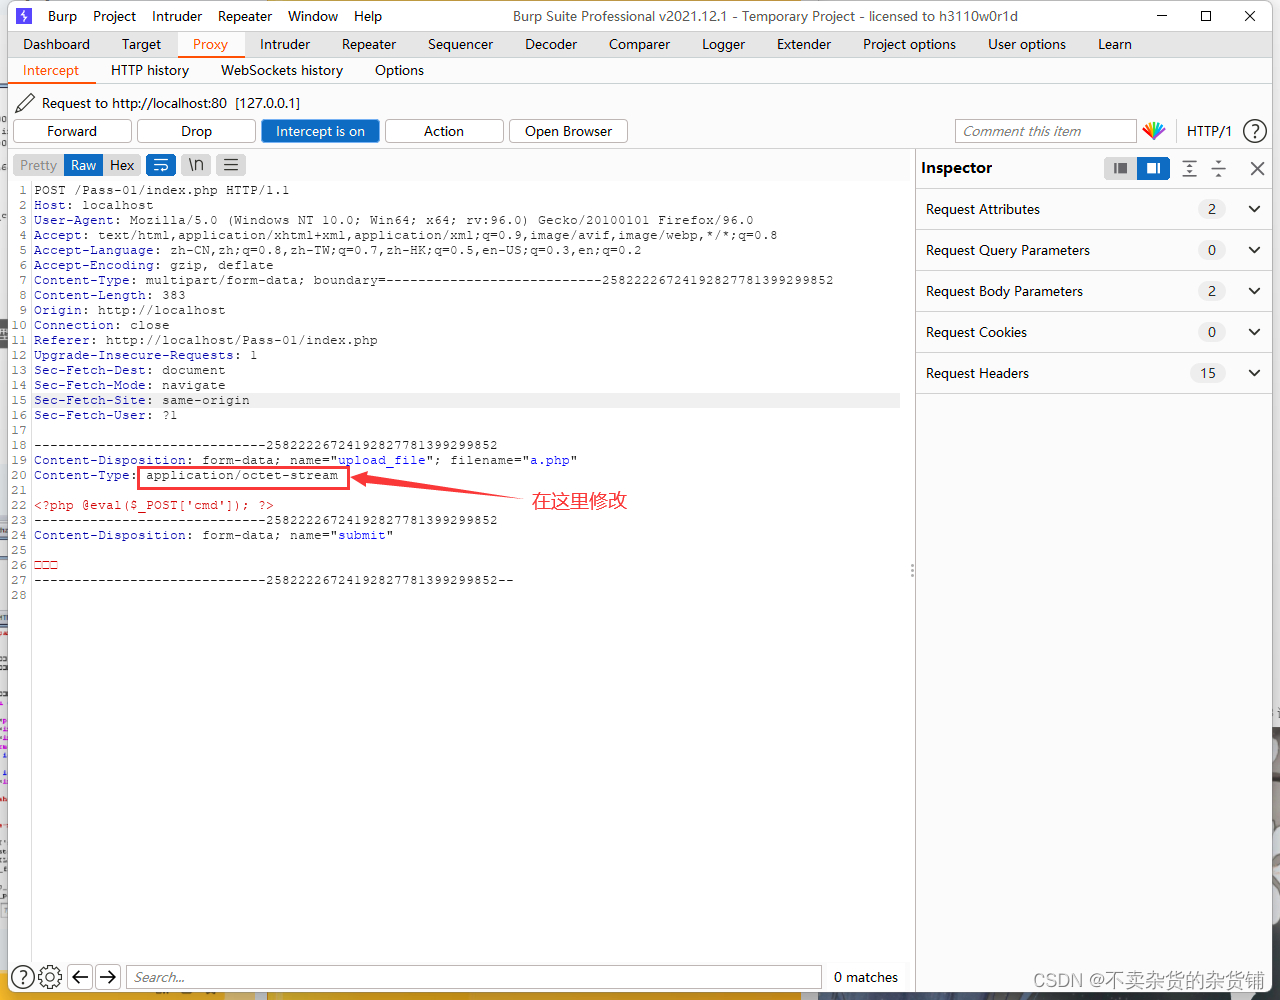Open the Burp menu
1280x1000 pixels.
pos(62,16)
